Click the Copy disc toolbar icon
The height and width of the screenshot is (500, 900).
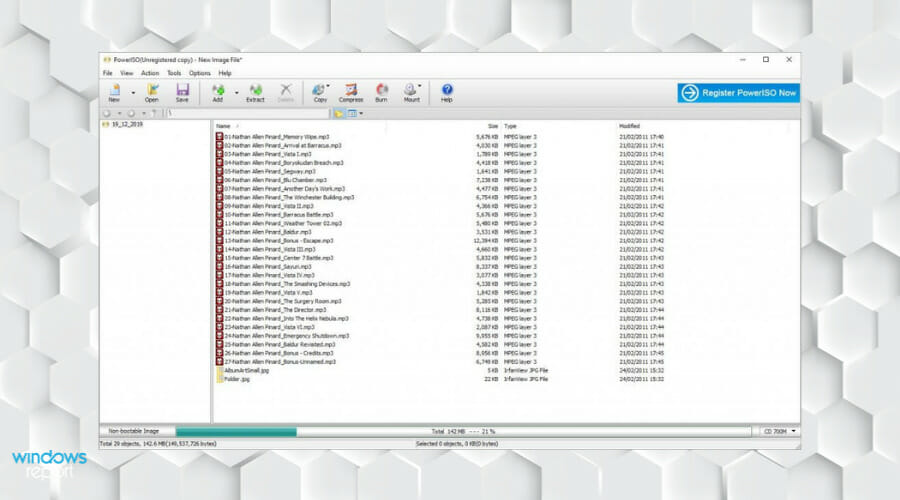click(x=320, y=92)
